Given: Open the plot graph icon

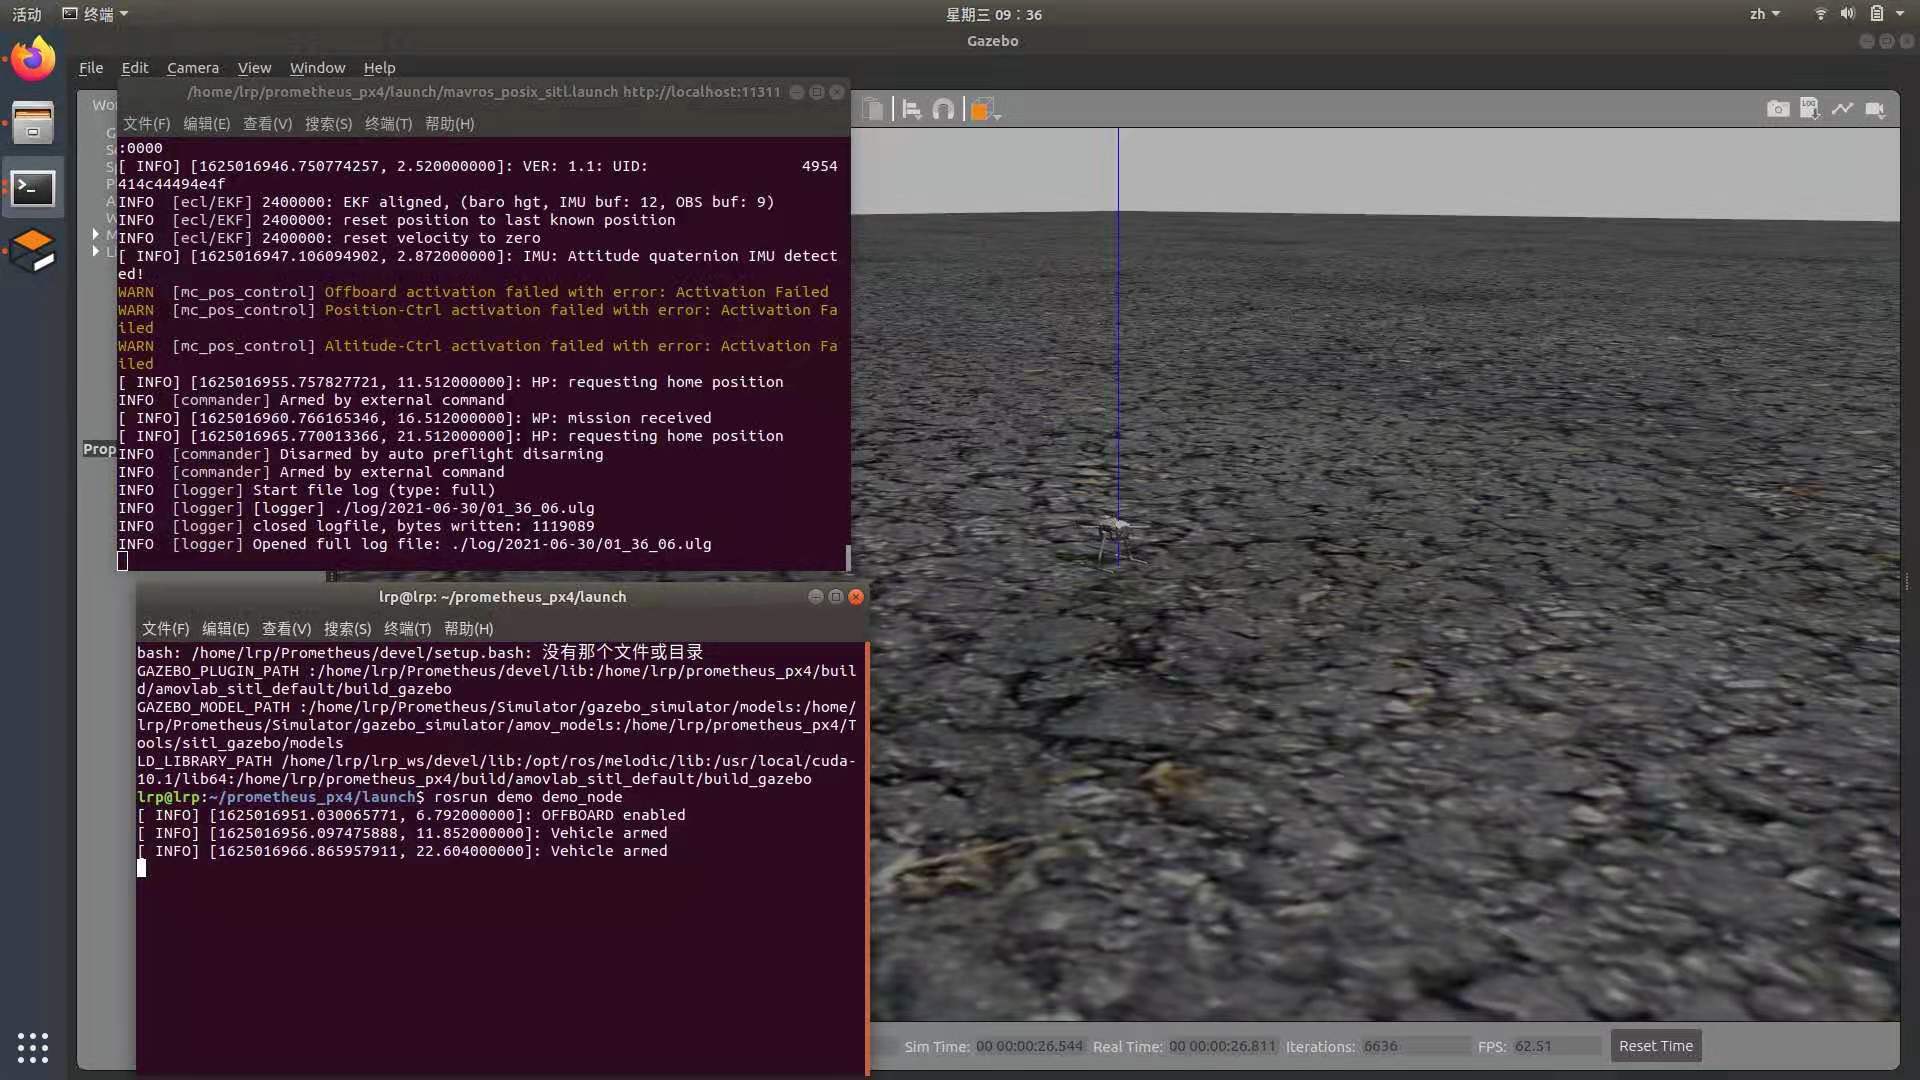Looking at the screenshot, I should coord(1842,109).
